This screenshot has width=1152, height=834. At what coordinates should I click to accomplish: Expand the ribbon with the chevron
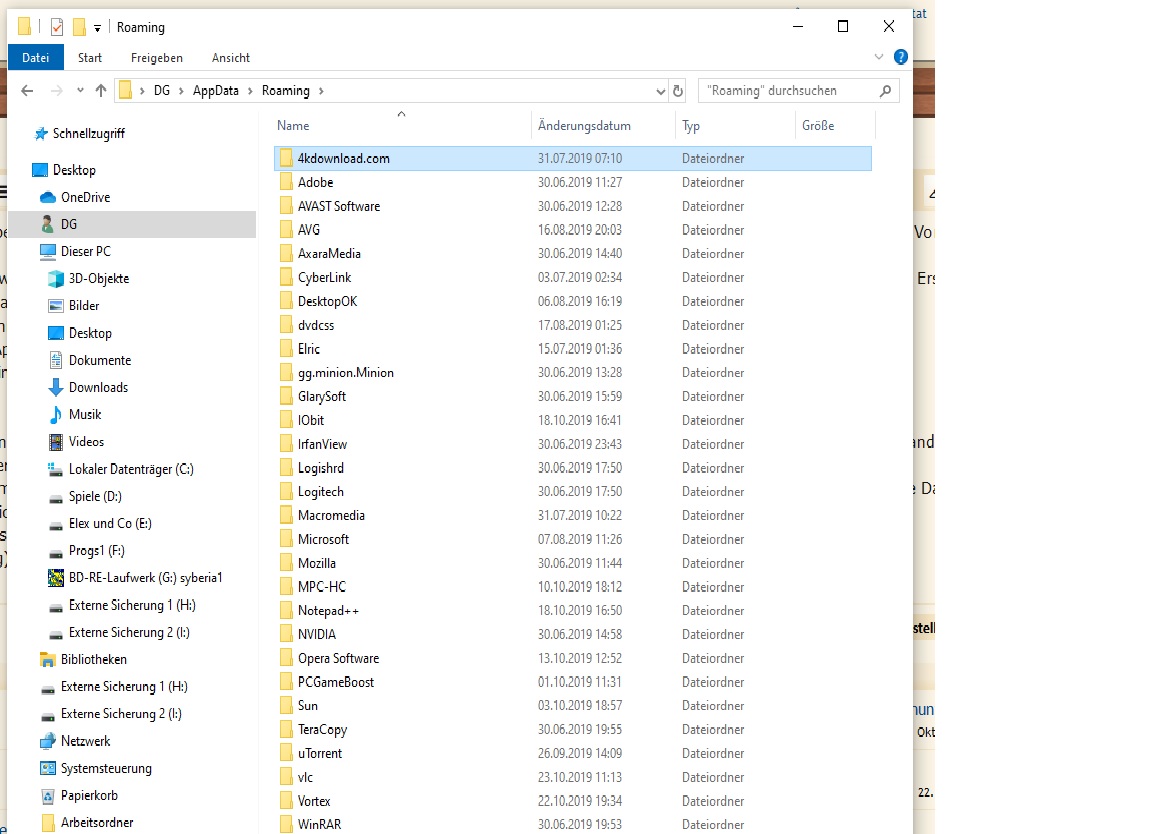(x=879, y=58)
